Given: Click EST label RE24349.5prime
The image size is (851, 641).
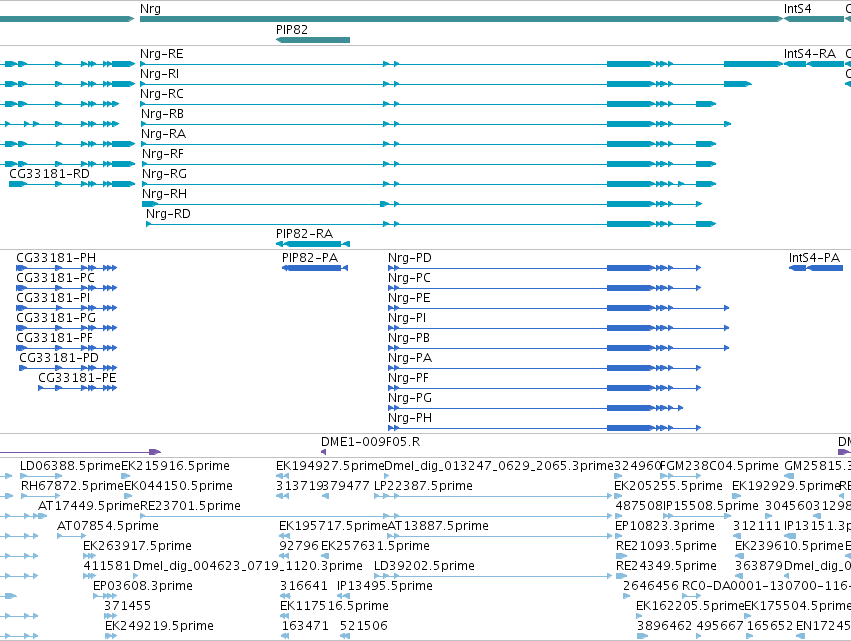Looking at the screenshot, I should tap(666, 566).
